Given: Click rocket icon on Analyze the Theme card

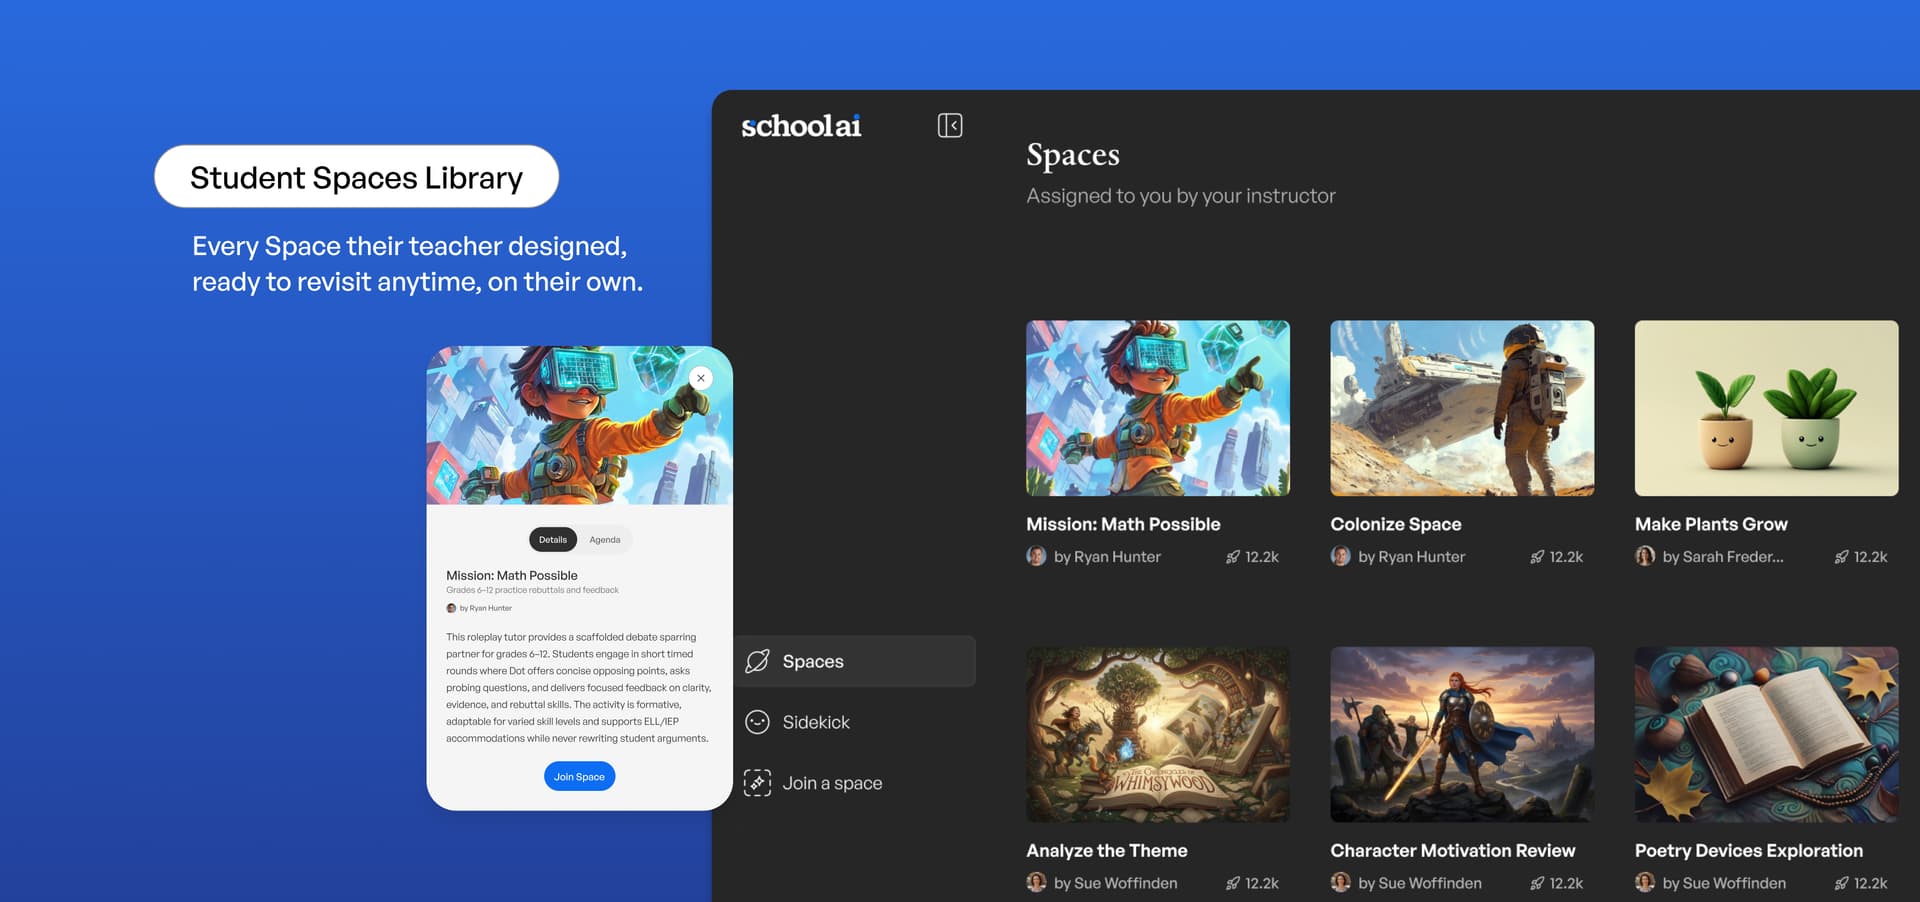Looking at the screenshot, I should (x=1233, y=883).
